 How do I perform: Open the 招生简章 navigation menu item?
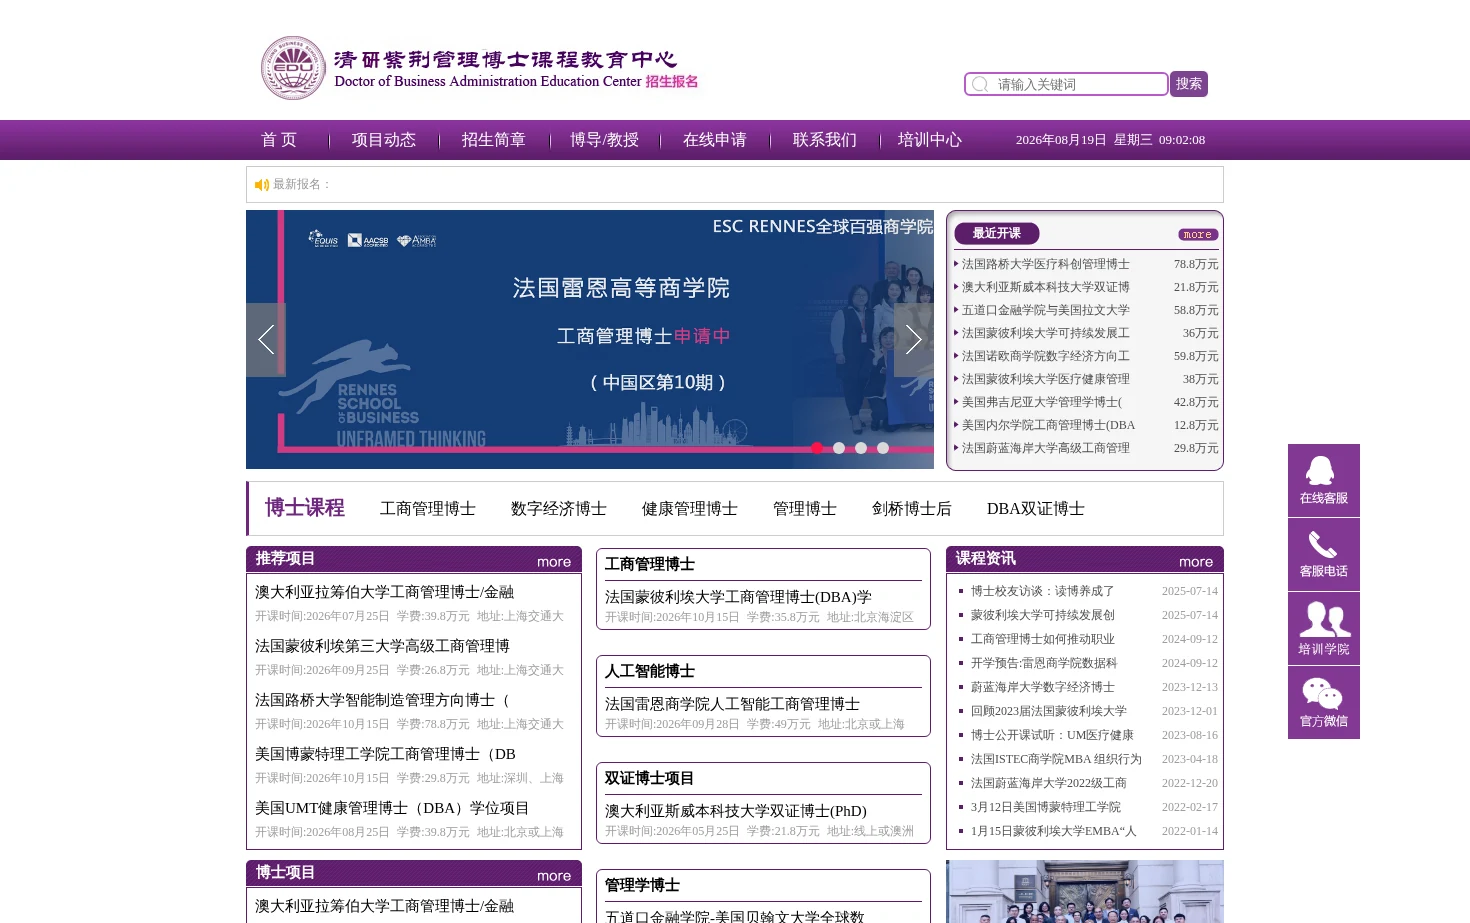(x=494, y=140)
